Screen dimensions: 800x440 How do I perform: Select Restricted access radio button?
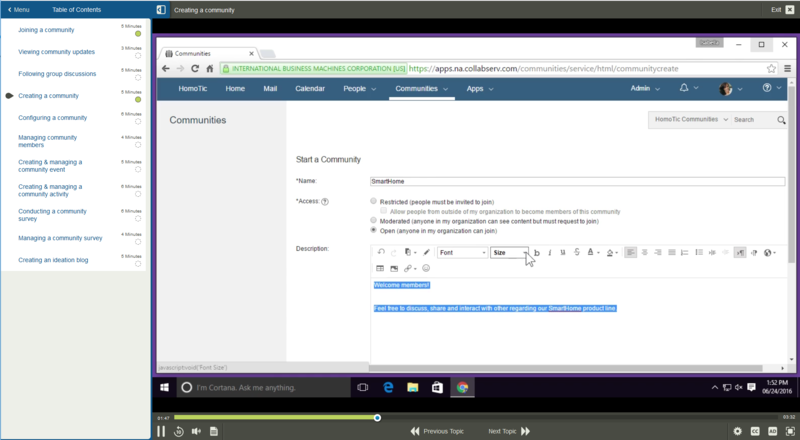373,201
